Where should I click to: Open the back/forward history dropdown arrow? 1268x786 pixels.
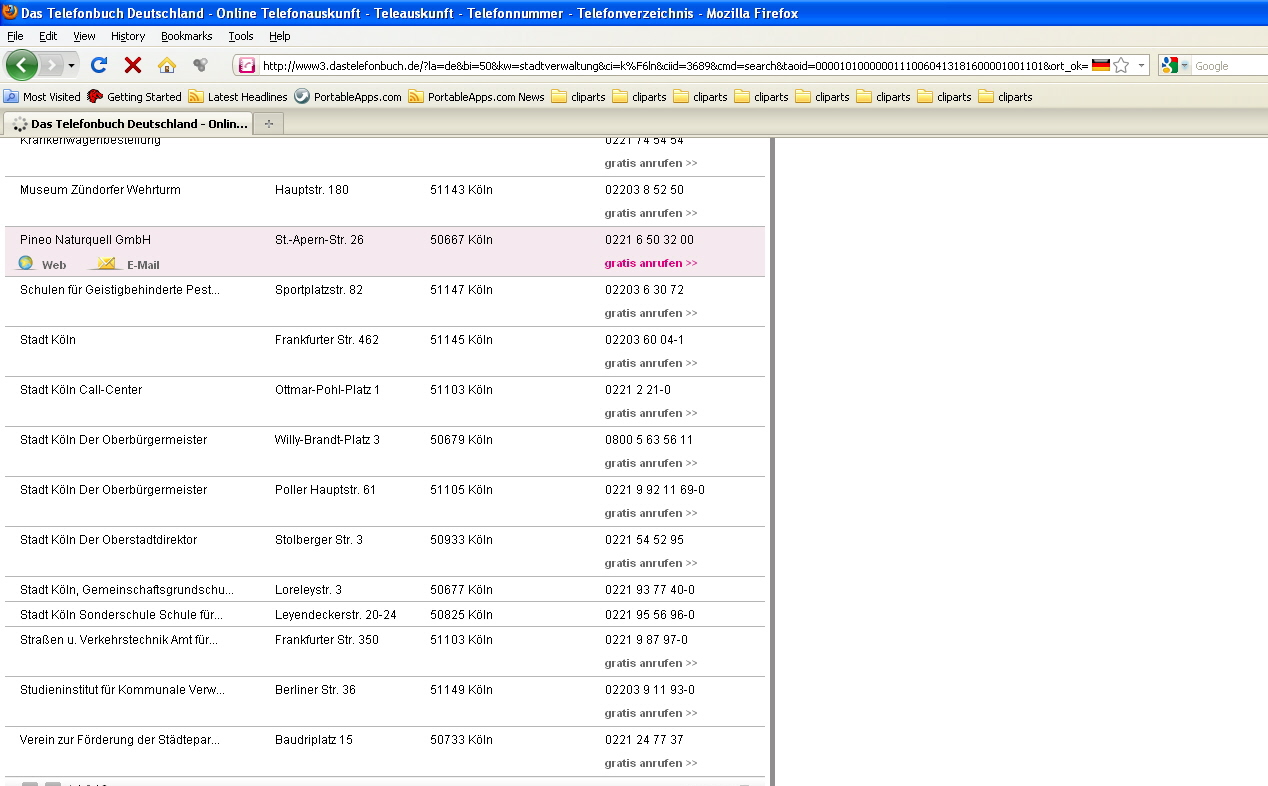[73, 65]
